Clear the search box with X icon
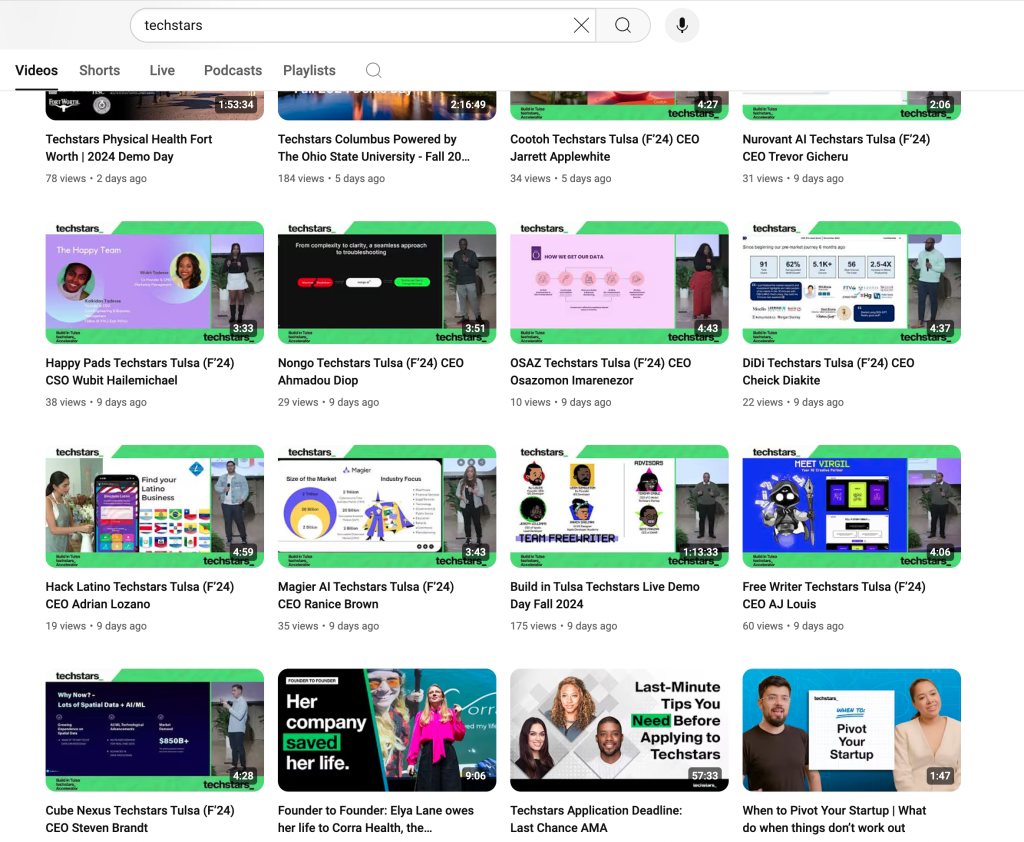The image size is (1024, 842). (x=581, y=25)
